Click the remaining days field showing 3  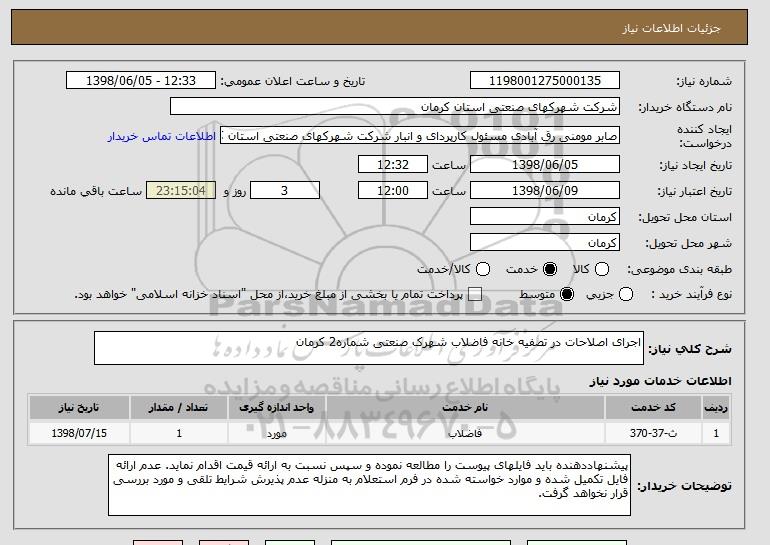(285, 191)
